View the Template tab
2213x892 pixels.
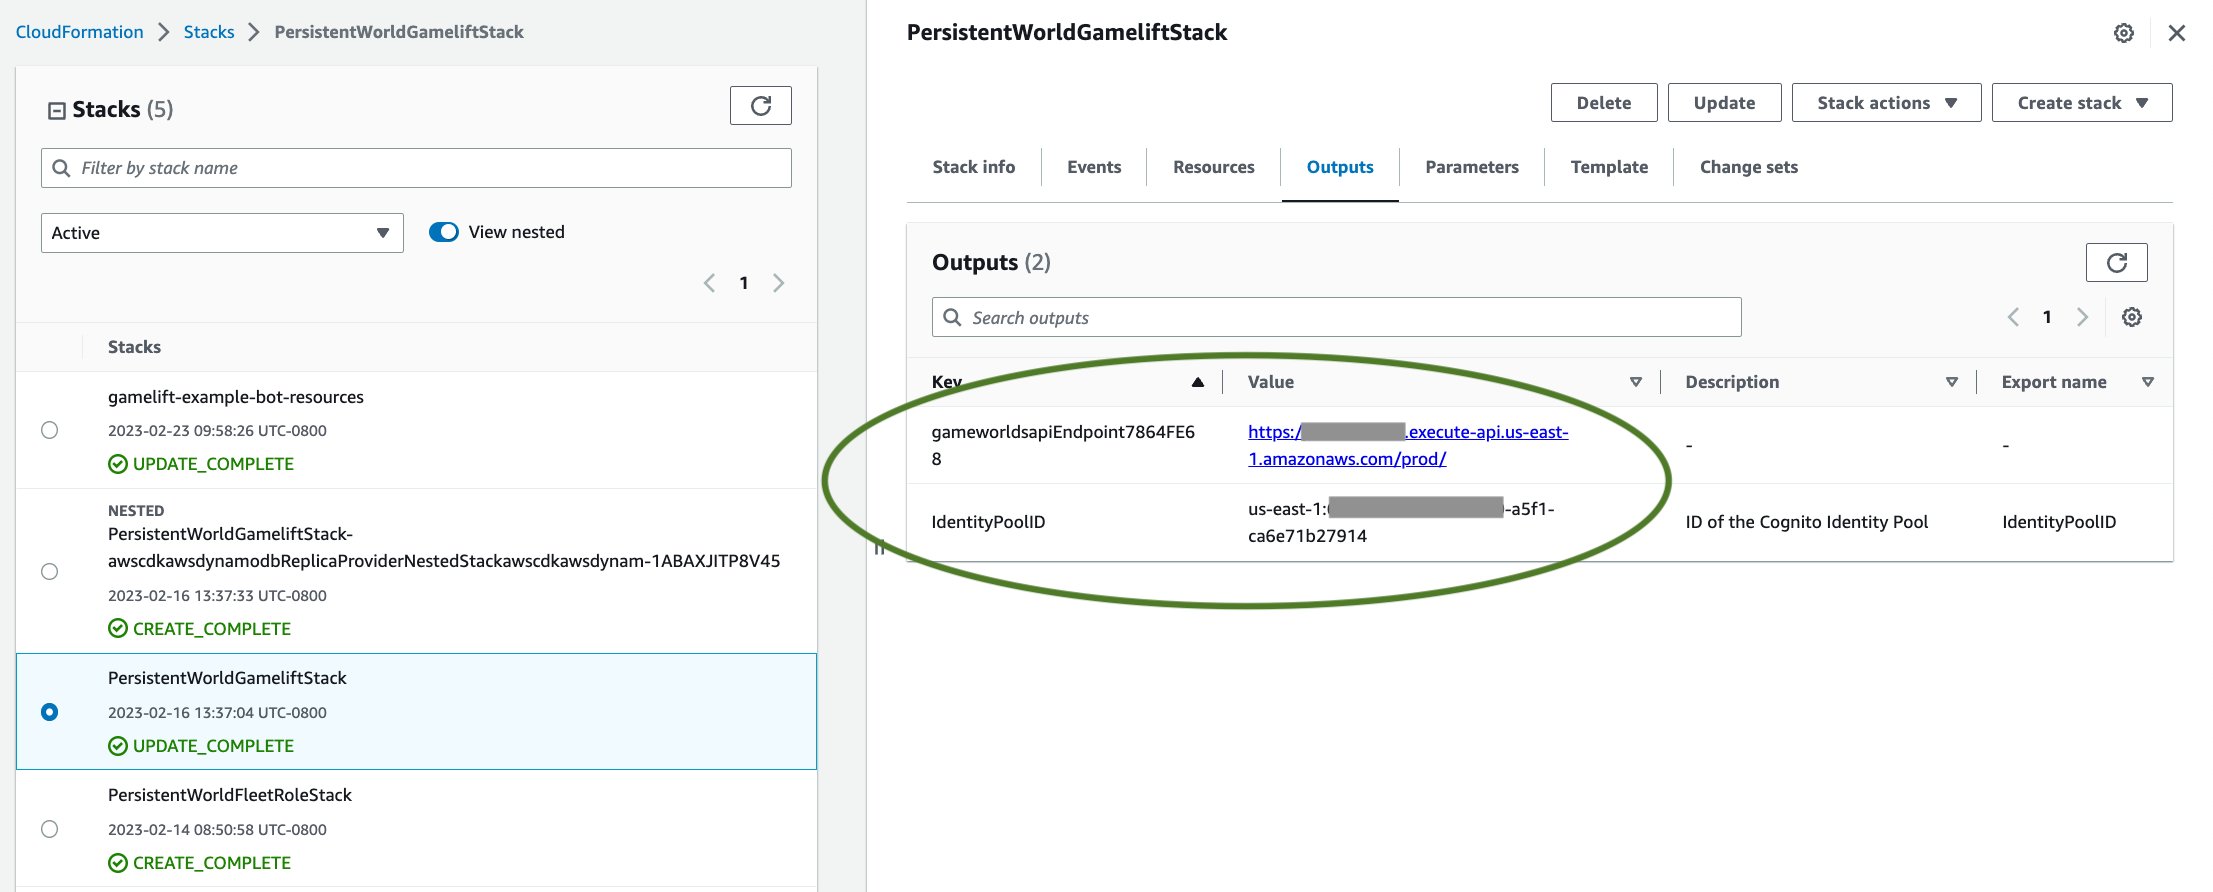(x=1609, y=167)
